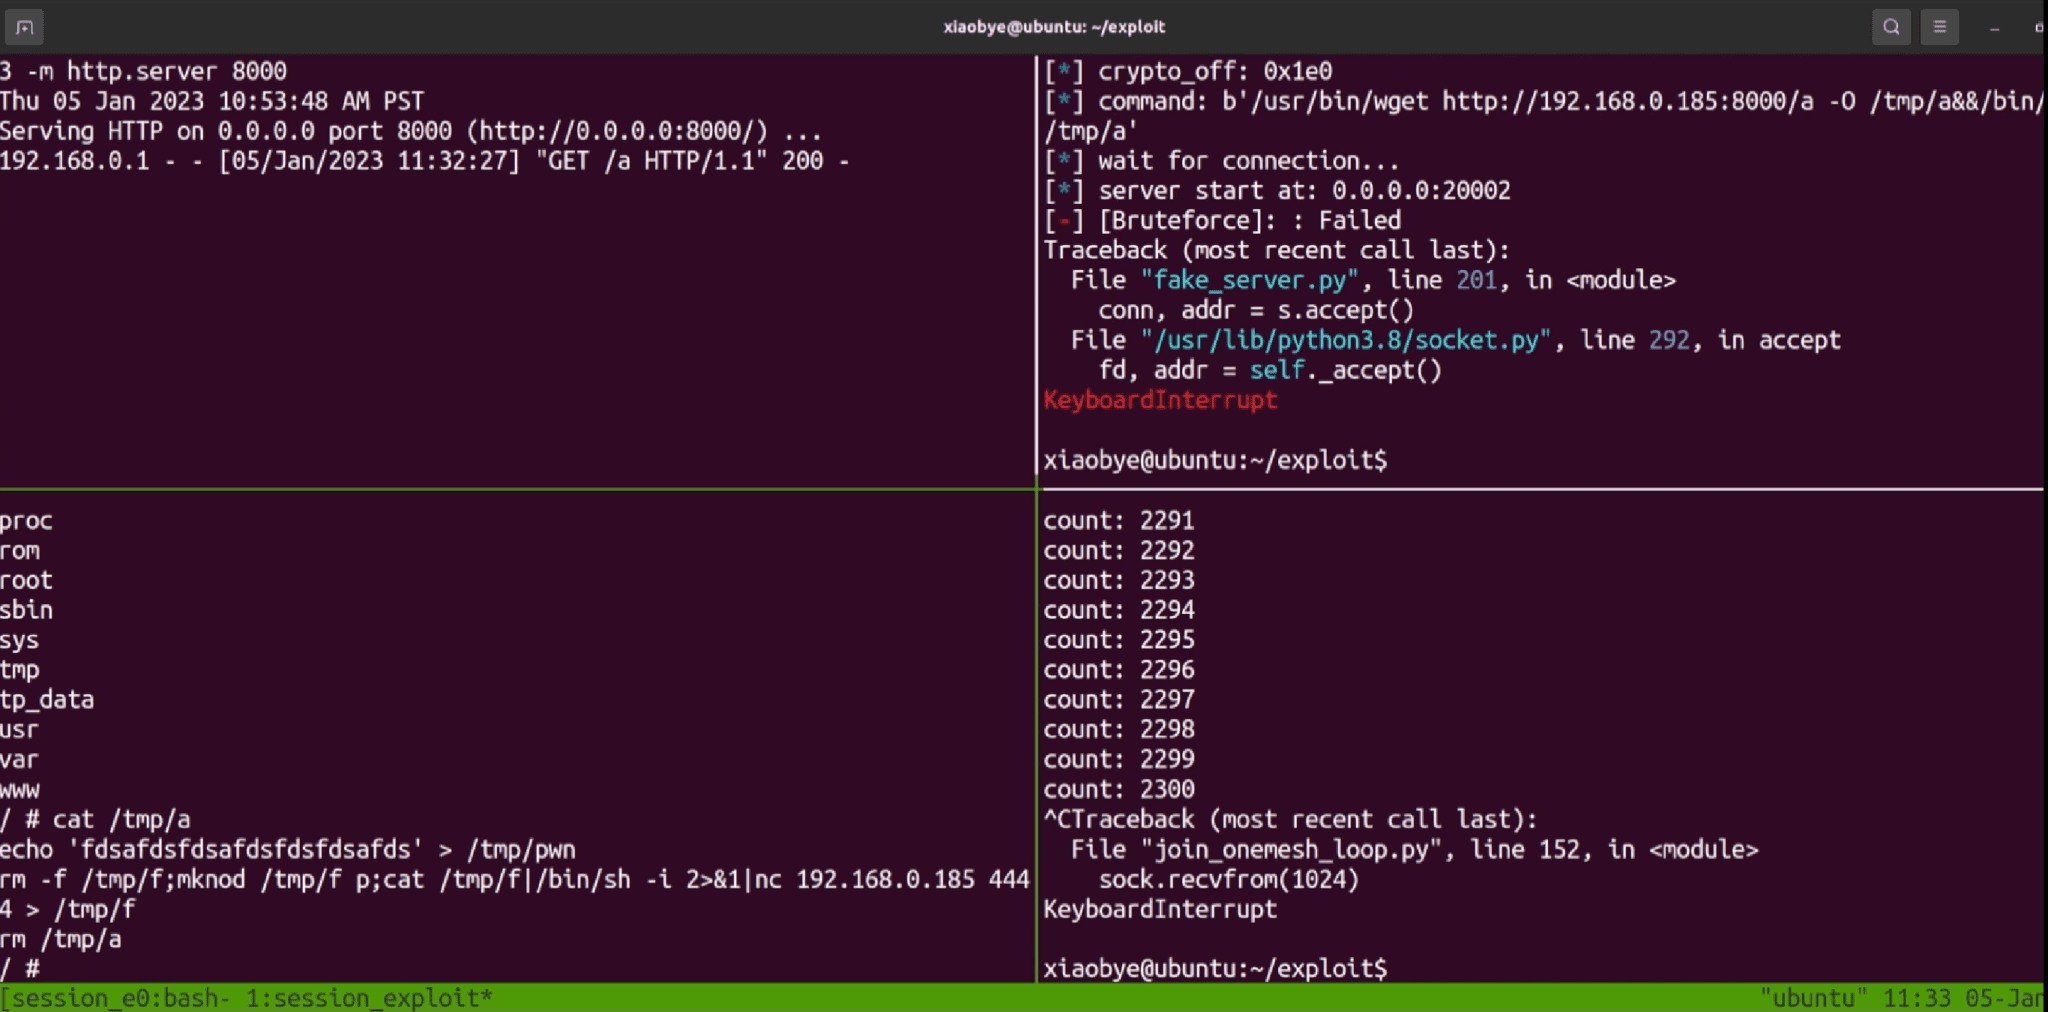Viewport: 2048px width, 1012px height.
Task: Click the top-right pane shell prompt
Action: [1215, 460]
